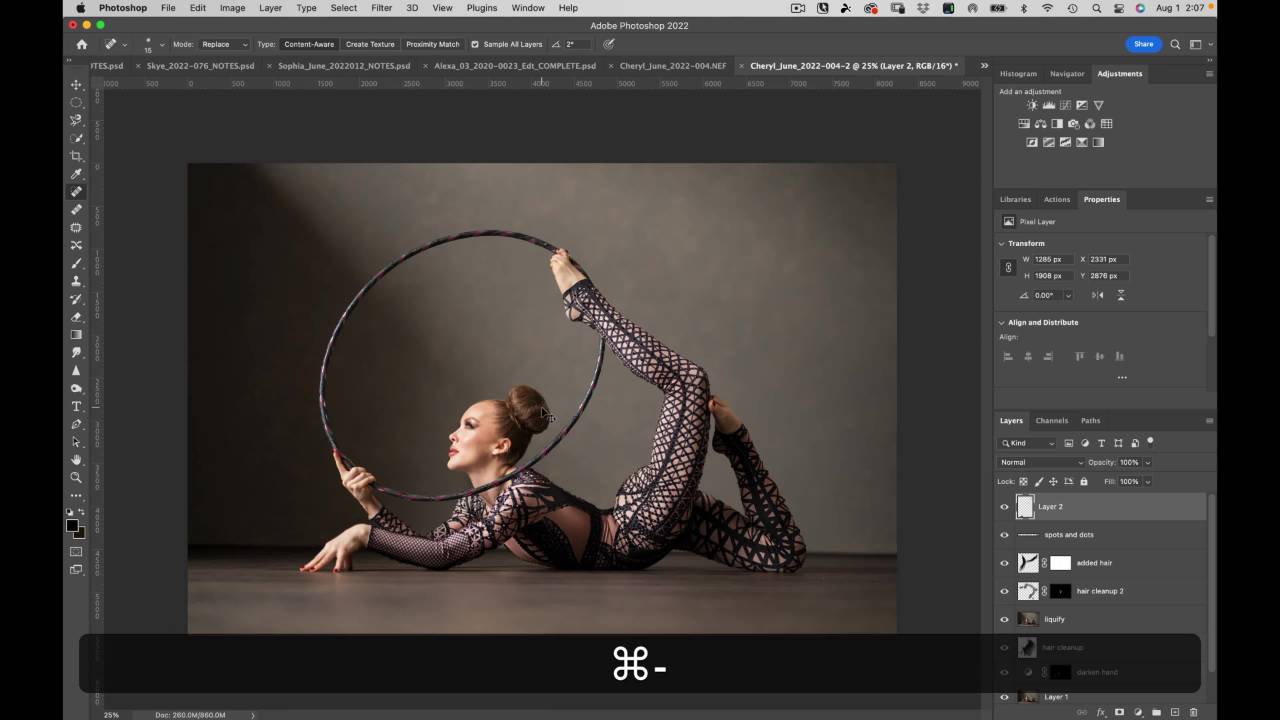Select the Hand tool

coord(76,460)
